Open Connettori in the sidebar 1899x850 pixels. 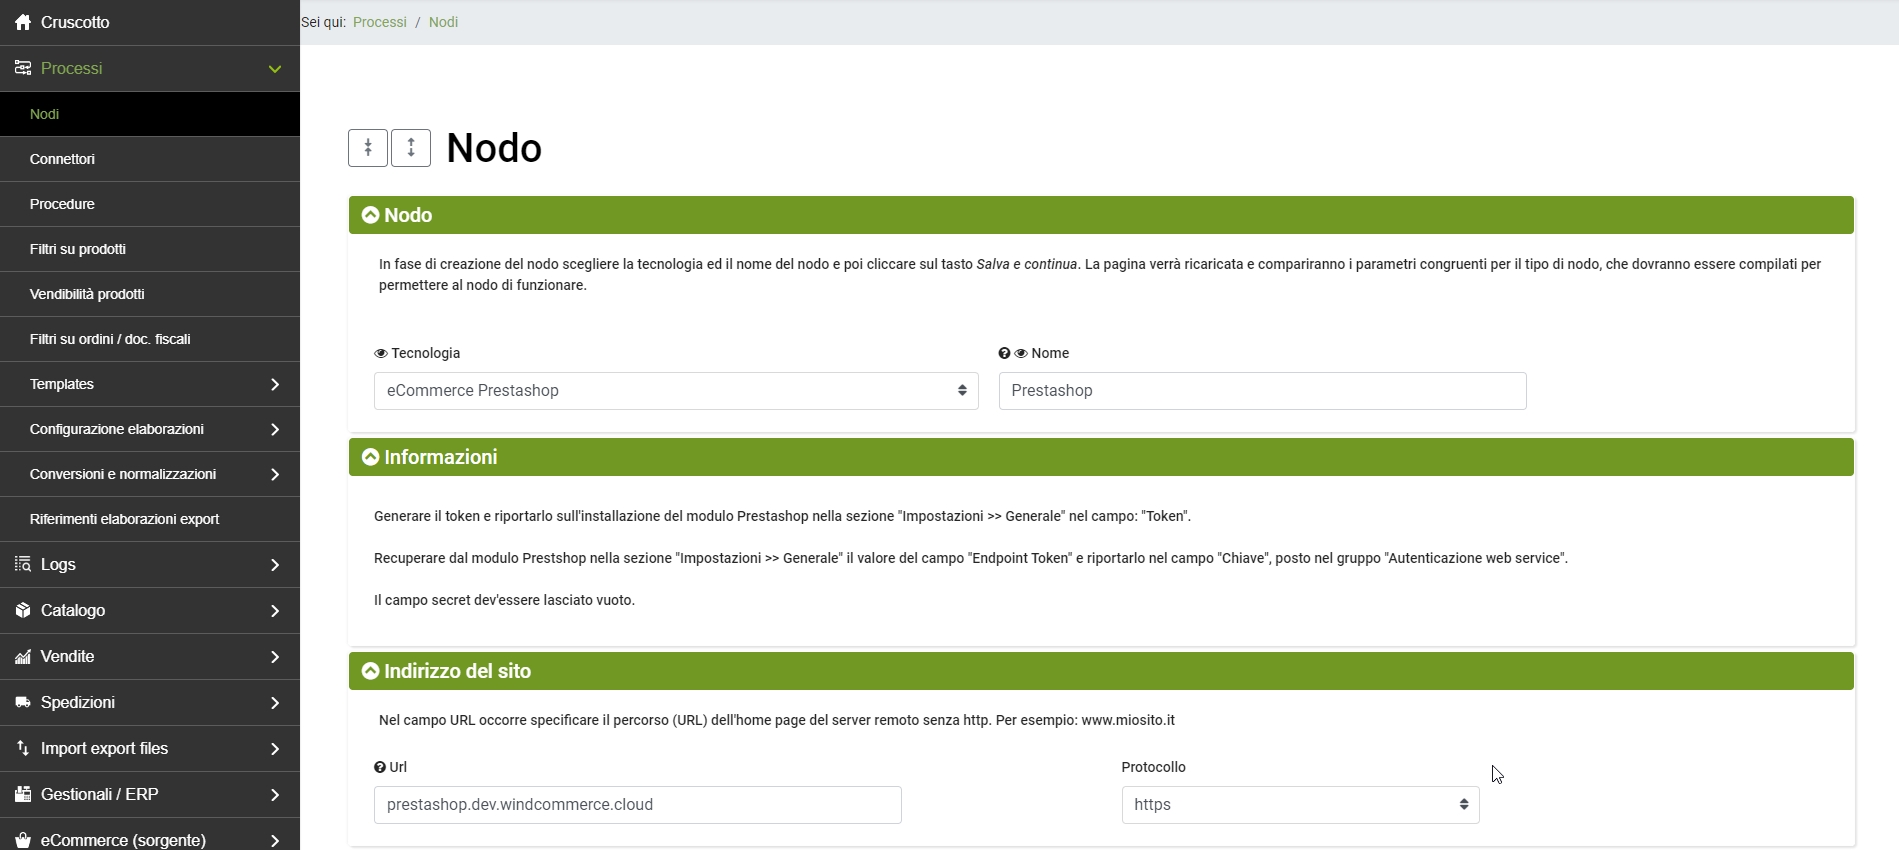coord(62,159)
